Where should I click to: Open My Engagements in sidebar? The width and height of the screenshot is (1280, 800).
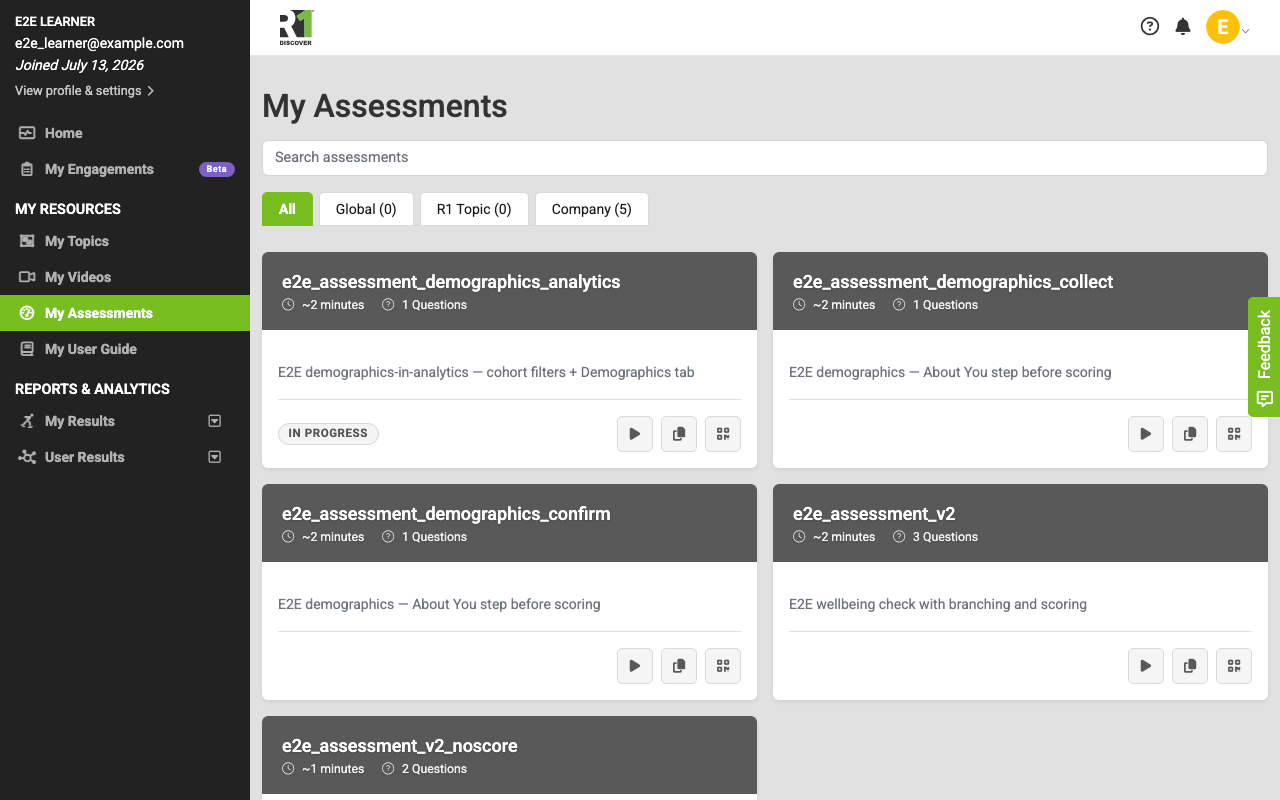125,169
